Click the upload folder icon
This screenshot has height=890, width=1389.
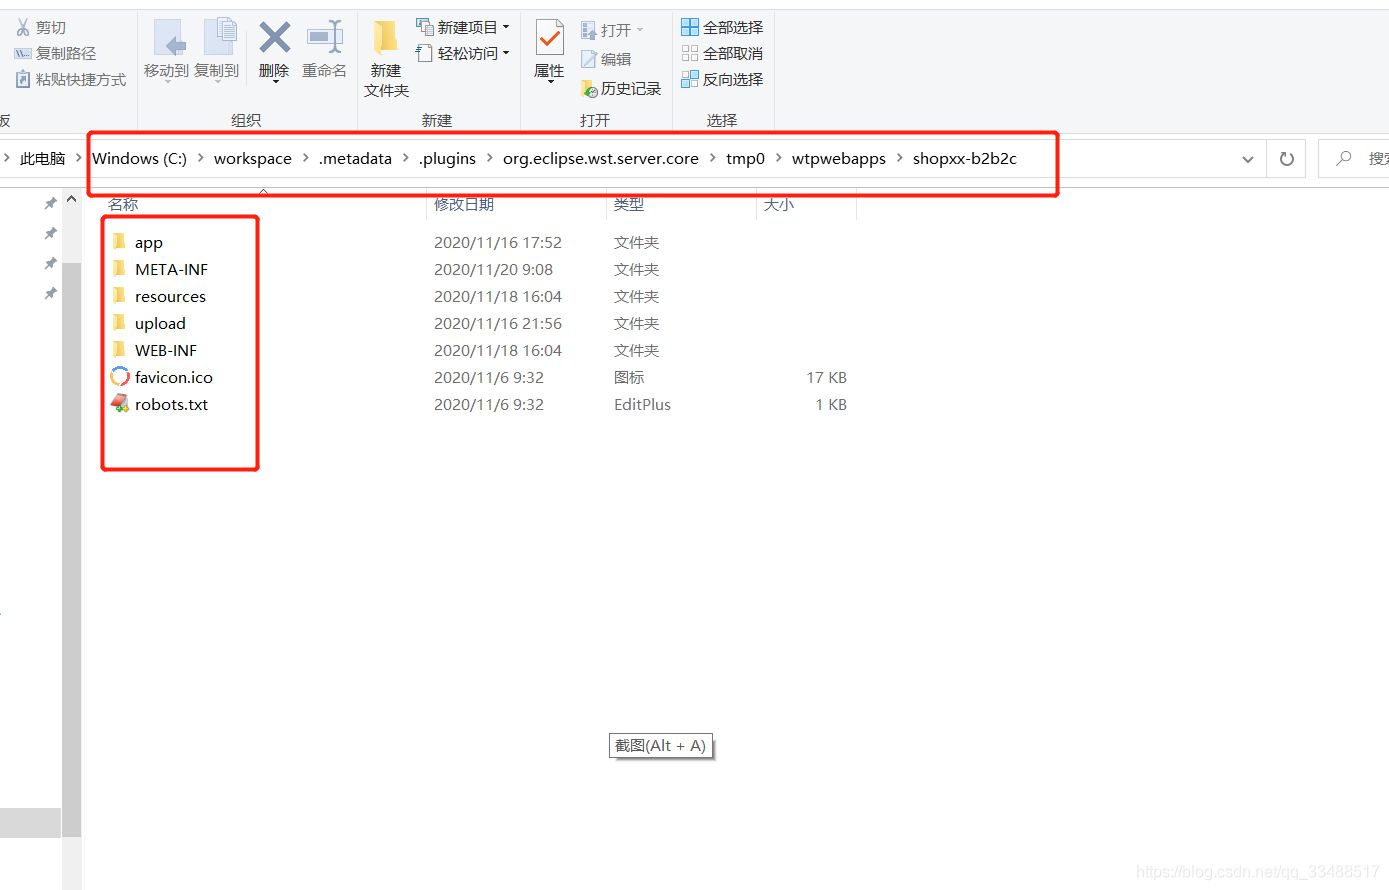pos(119,322)
